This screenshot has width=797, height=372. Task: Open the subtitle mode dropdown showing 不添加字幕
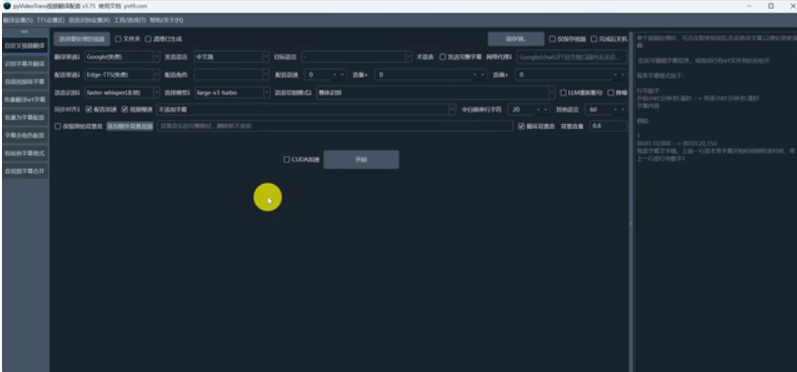tap(306, 109)
